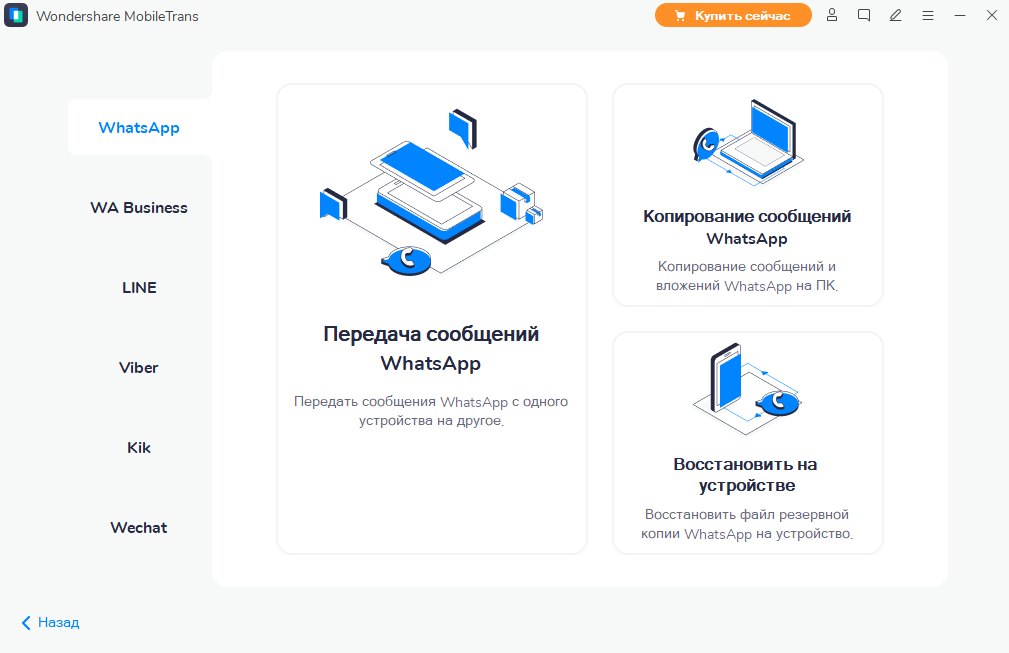Open Передача сообщений WhatsApp card
The height and width of the screenshot is (653, 1009).
coord(432,318)
